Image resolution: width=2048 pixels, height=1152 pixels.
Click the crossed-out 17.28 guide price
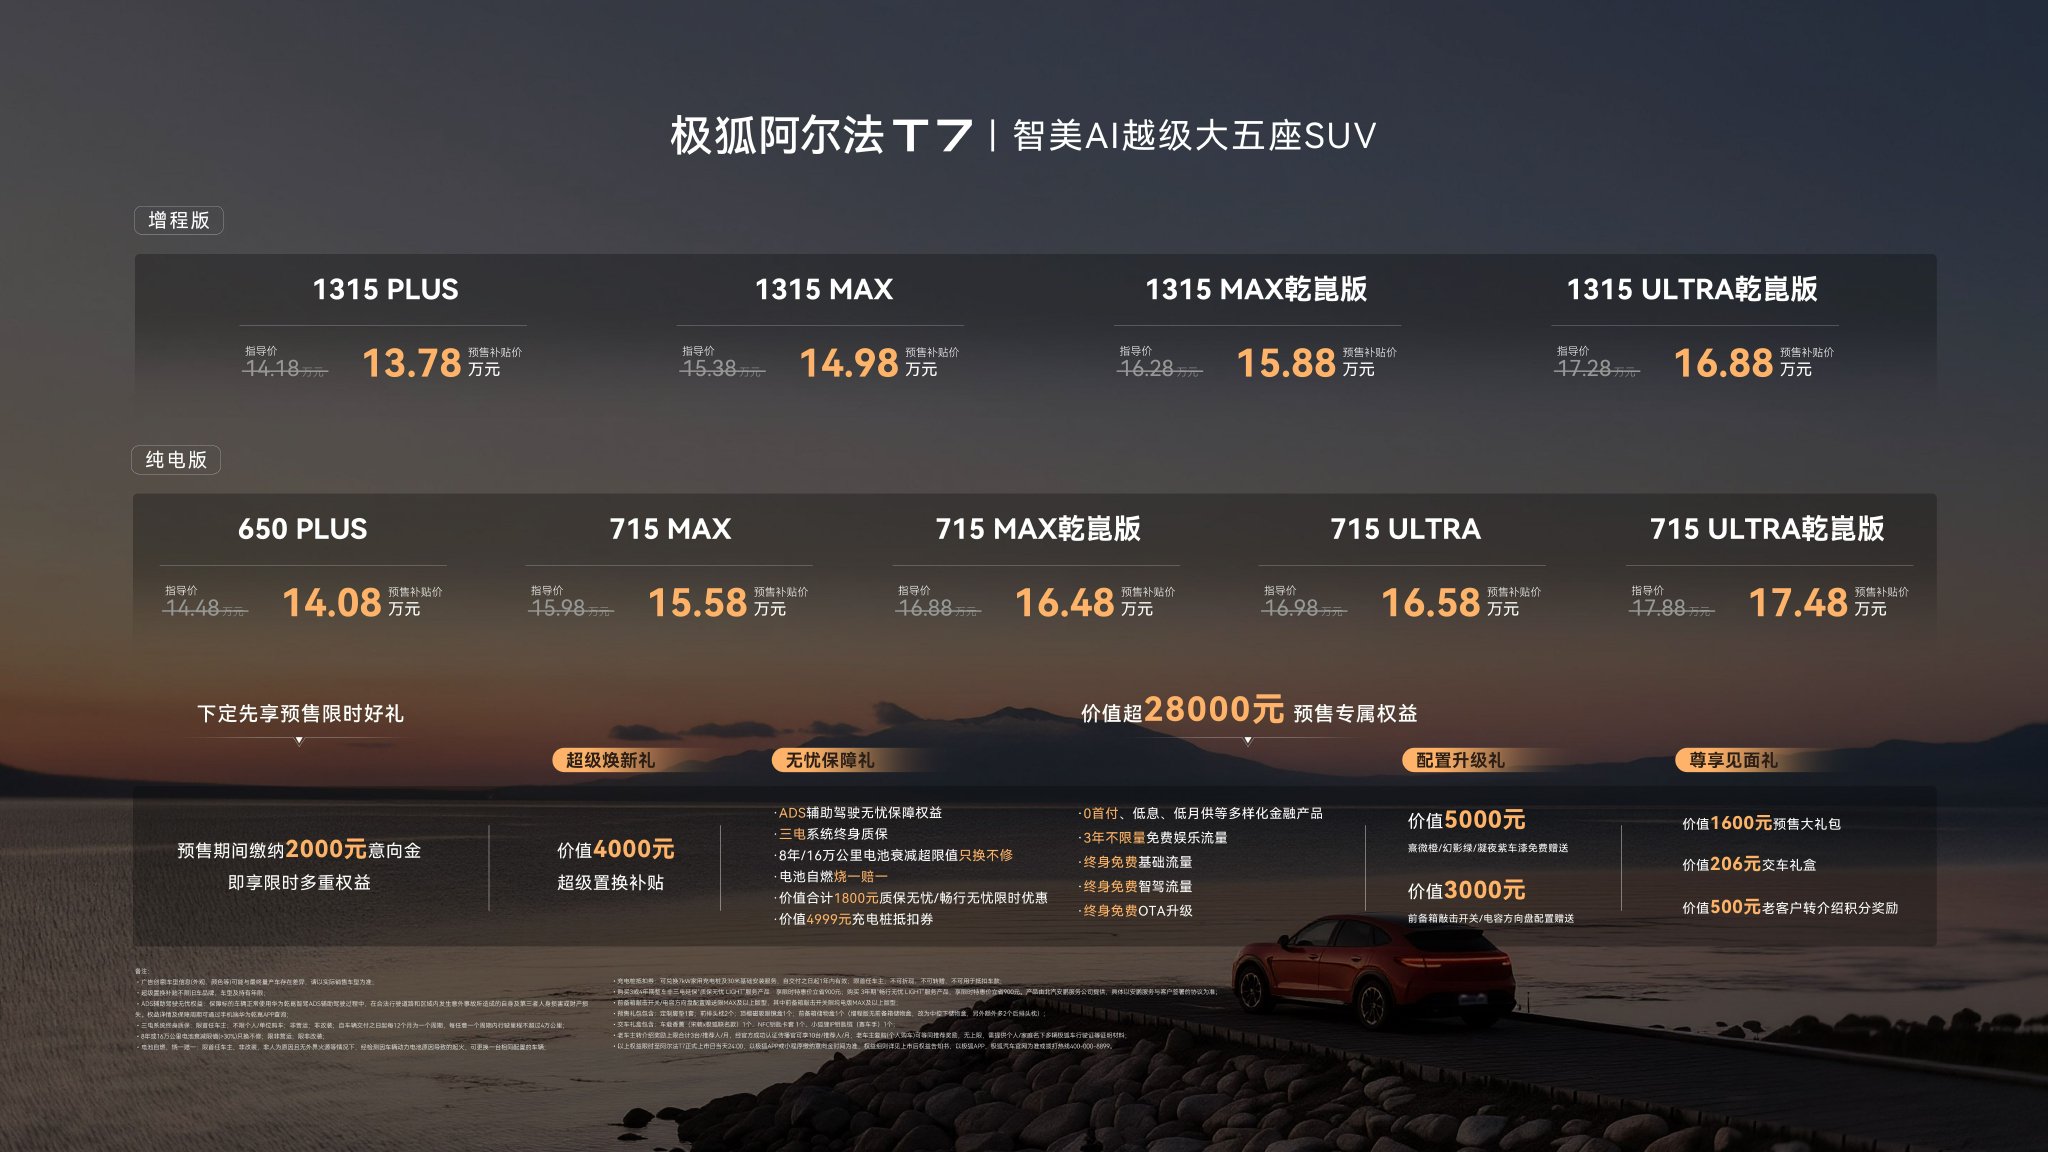click(1596, 368)
